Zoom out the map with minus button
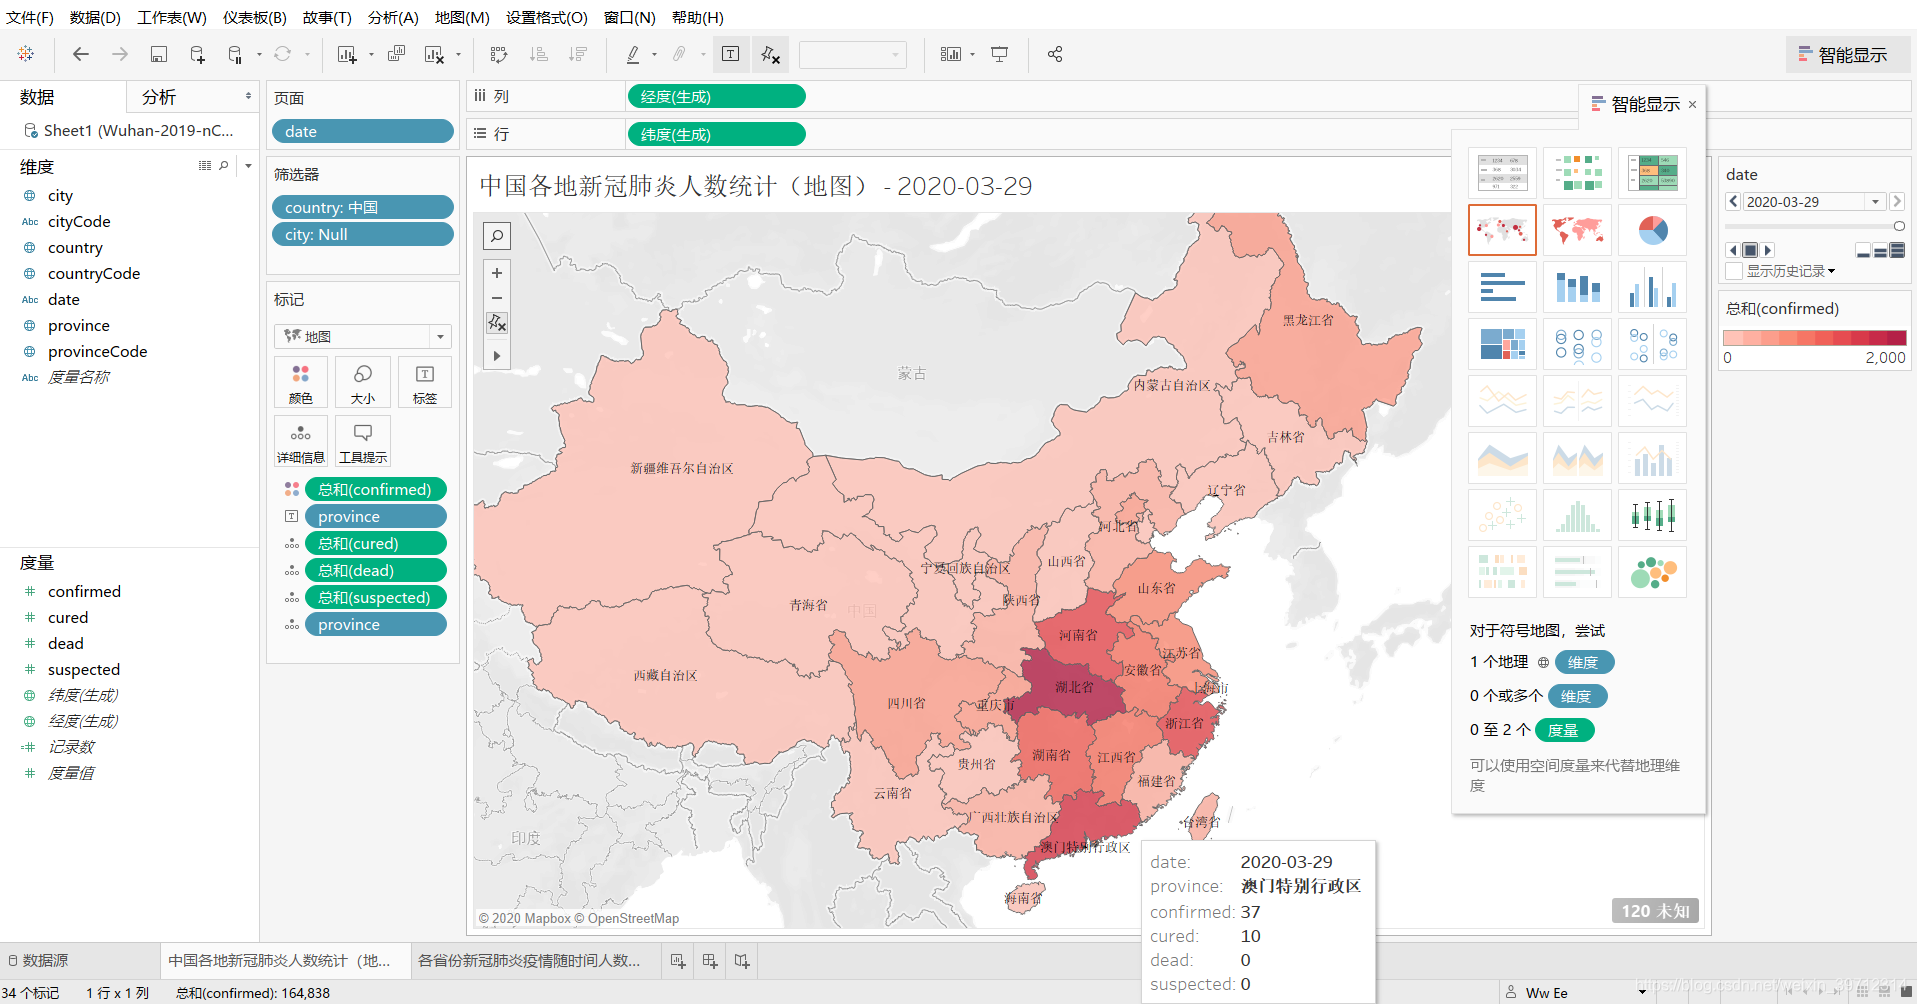Viewport: 1917px width, 1004px height. click(x=497, y=298)
